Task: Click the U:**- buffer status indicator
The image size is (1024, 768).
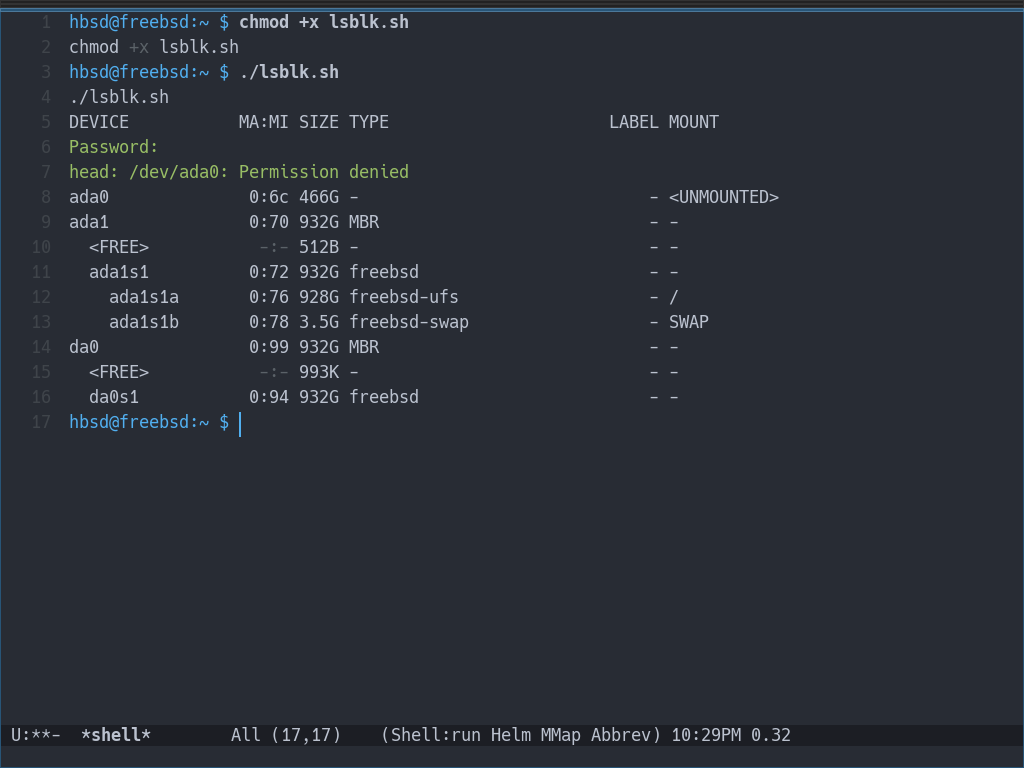Action: [x=35, y=735]
